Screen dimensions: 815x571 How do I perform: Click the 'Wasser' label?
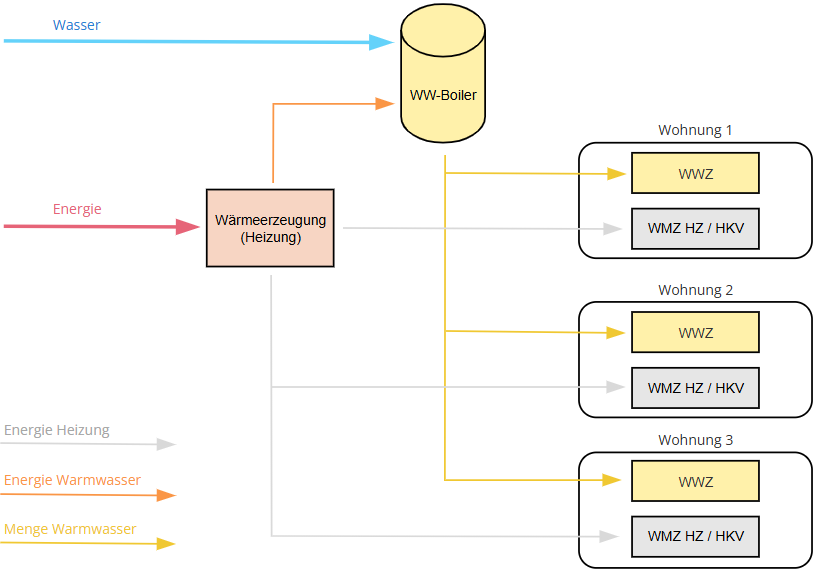[76, 25]
